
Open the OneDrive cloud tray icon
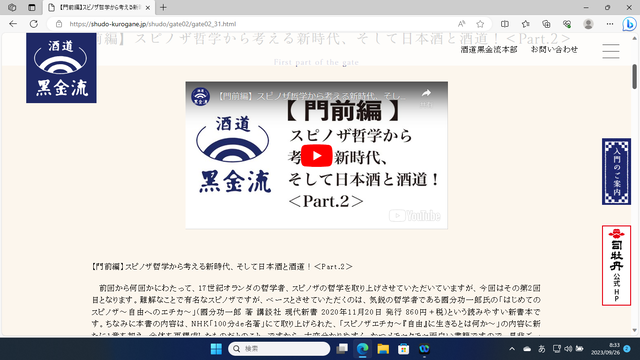click(527, 349)
